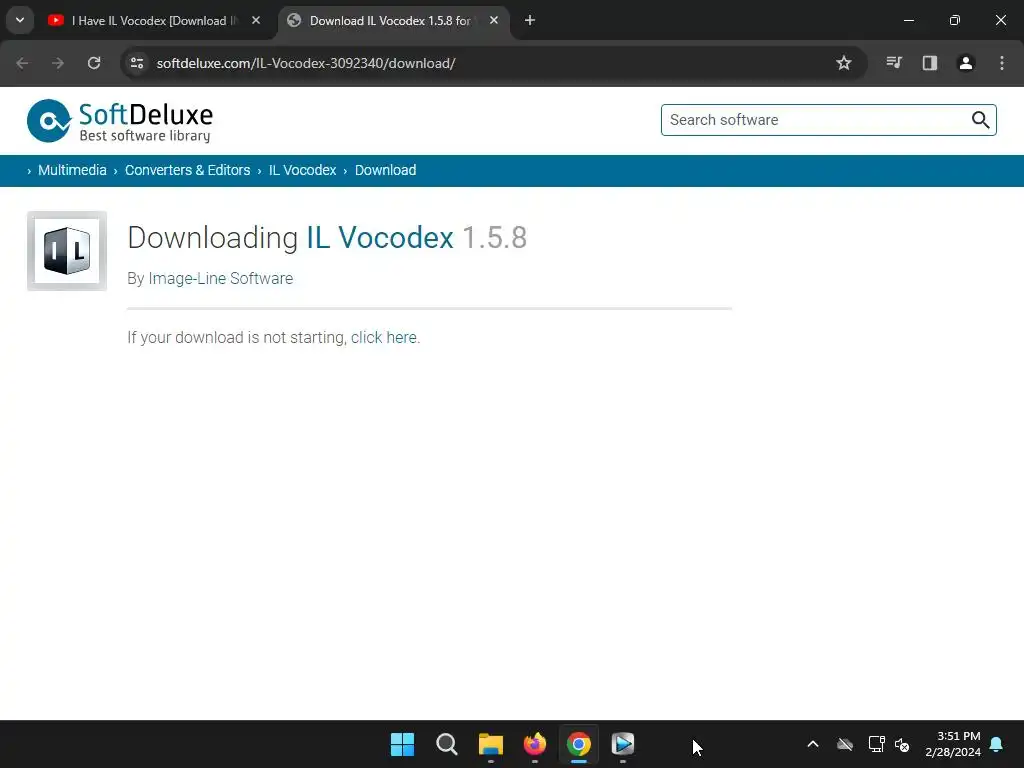The width and height of the screenshot is (1024, 768).
Task: Open Chrome from the taskbar
Action: 579,744
